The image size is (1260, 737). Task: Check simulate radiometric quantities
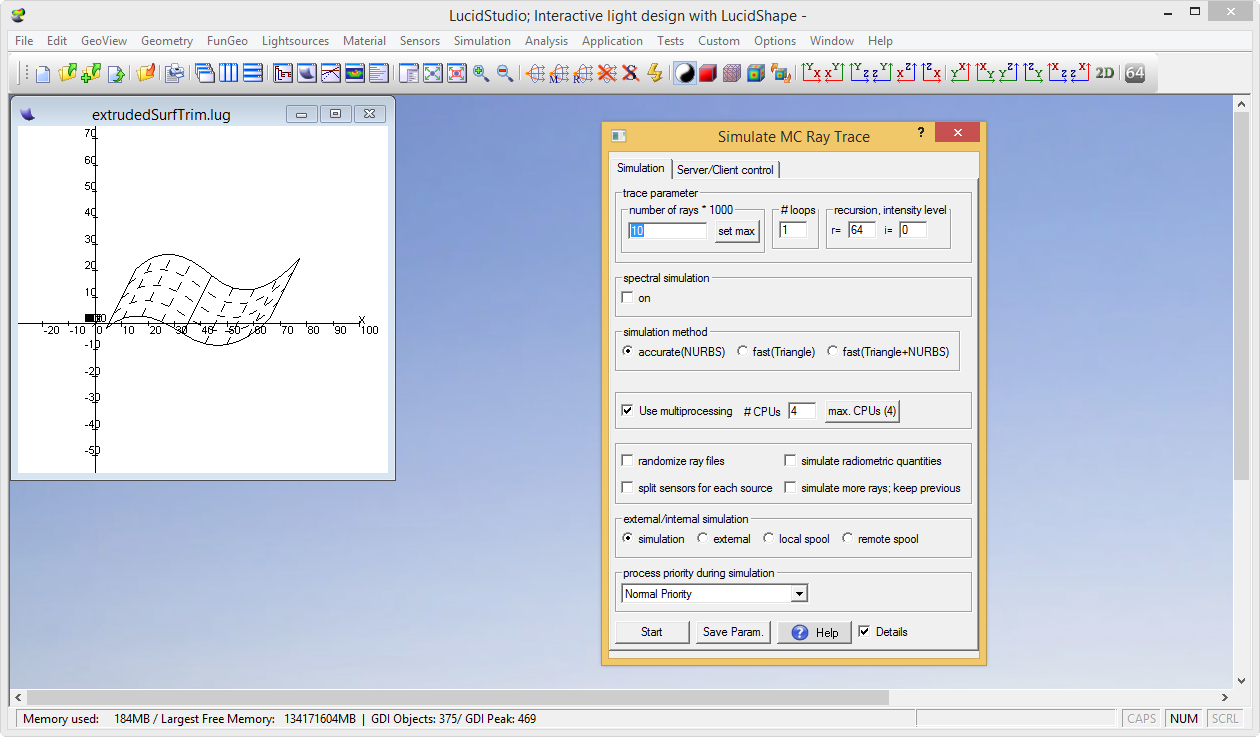(x=790, y=461)
